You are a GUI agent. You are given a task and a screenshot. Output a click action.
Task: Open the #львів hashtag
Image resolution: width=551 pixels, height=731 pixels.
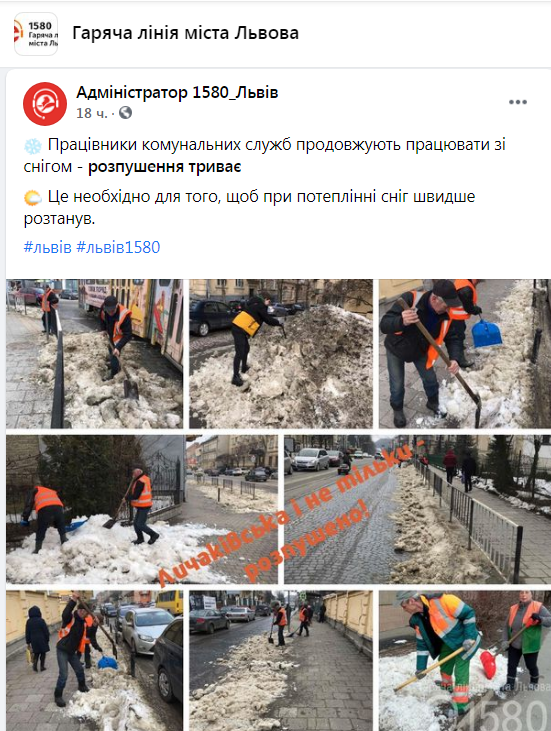pos(48,247)
